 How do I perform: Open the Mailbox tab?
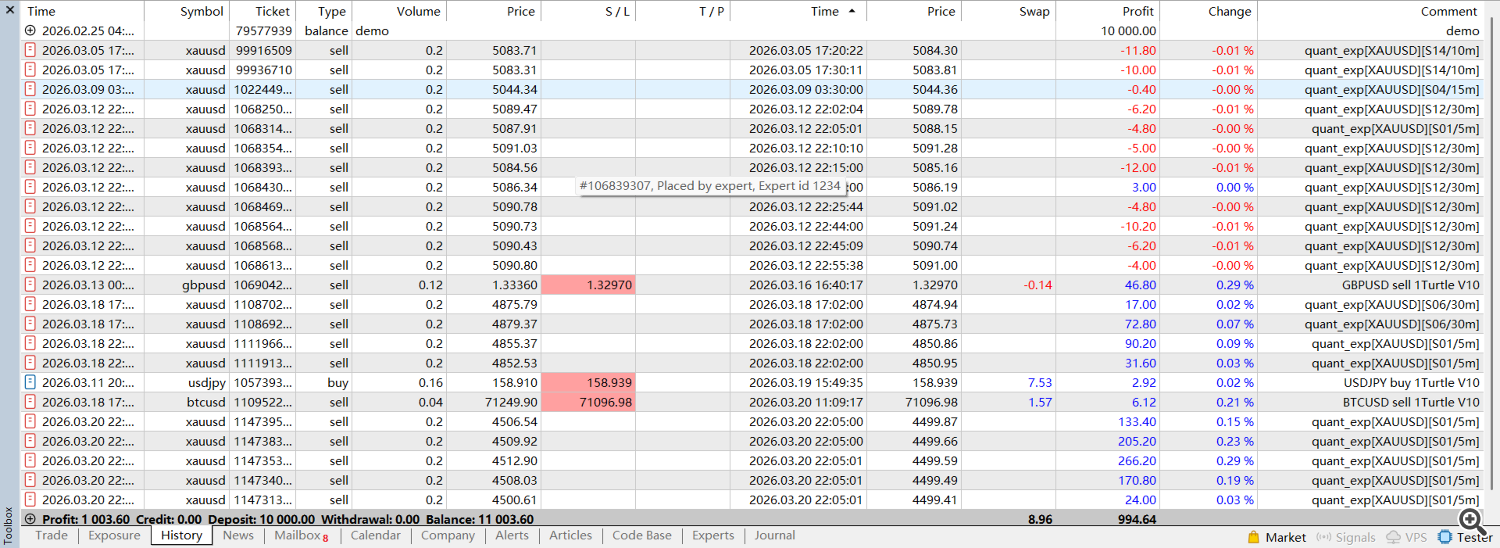tap(301, 536)
